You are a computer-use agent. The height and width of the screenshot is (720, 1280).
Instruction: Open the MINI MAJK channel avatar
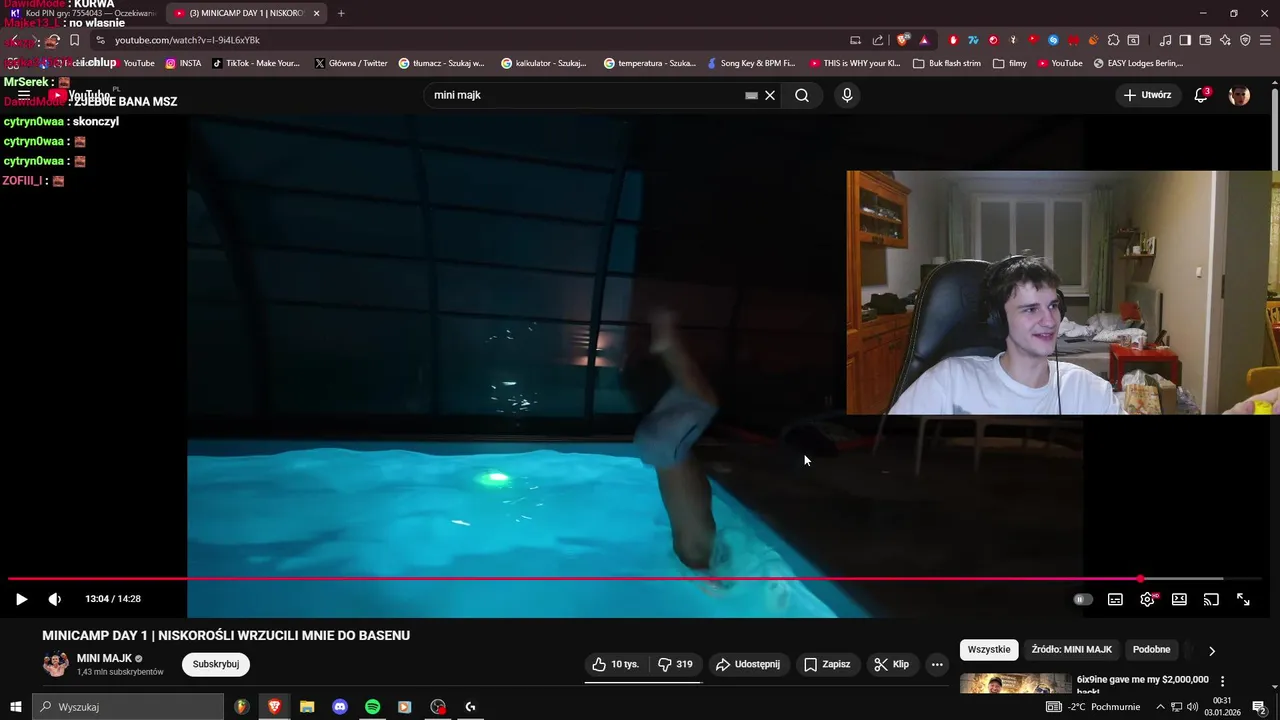coord(55,664)
